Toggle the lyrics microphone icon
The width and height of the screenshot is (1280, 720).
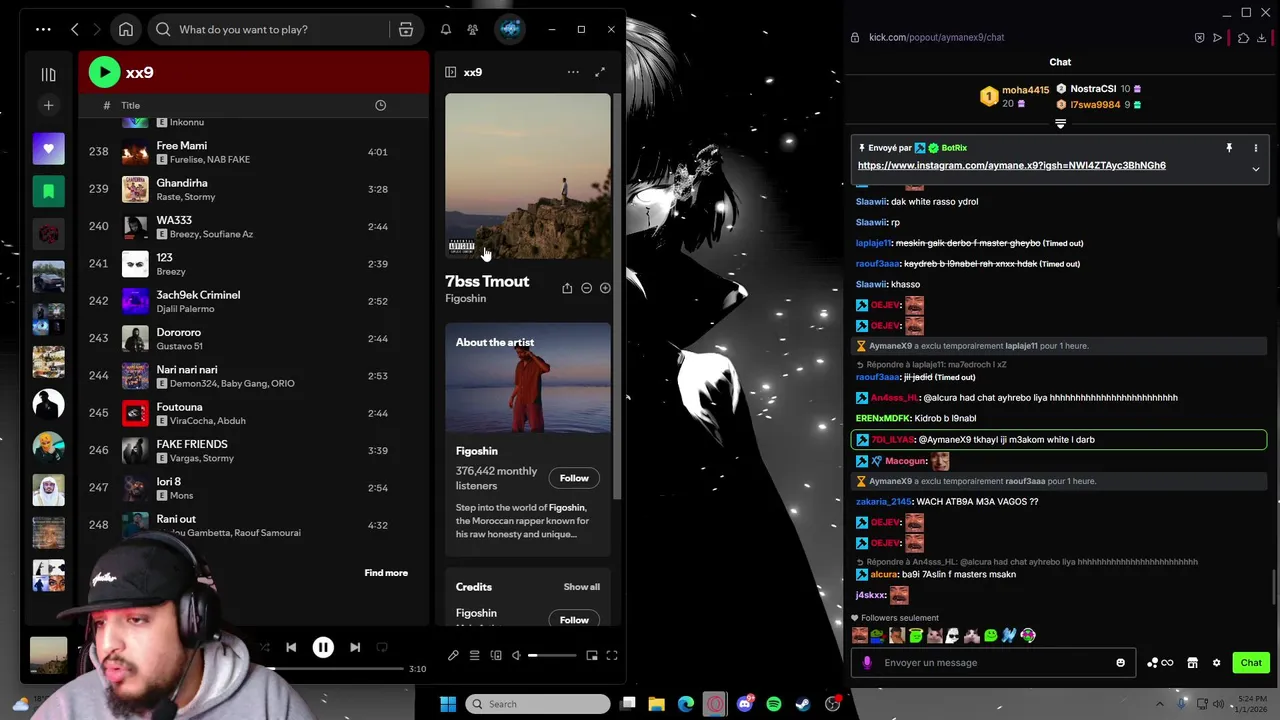(x=453, y=656)
